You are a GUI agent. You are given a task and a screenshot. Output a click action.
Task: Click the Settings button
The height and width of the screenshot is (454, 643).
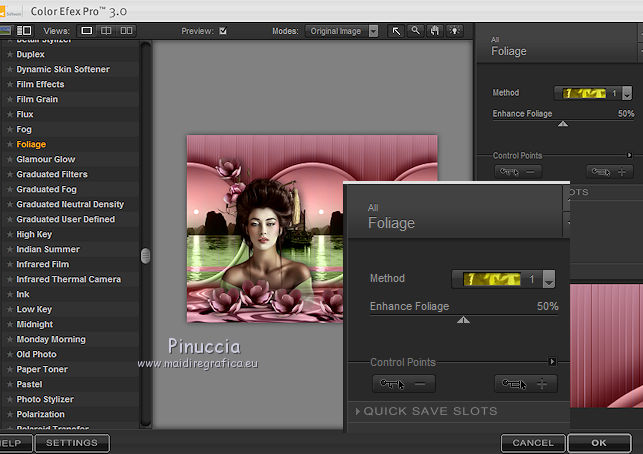[x=72, y=443]
